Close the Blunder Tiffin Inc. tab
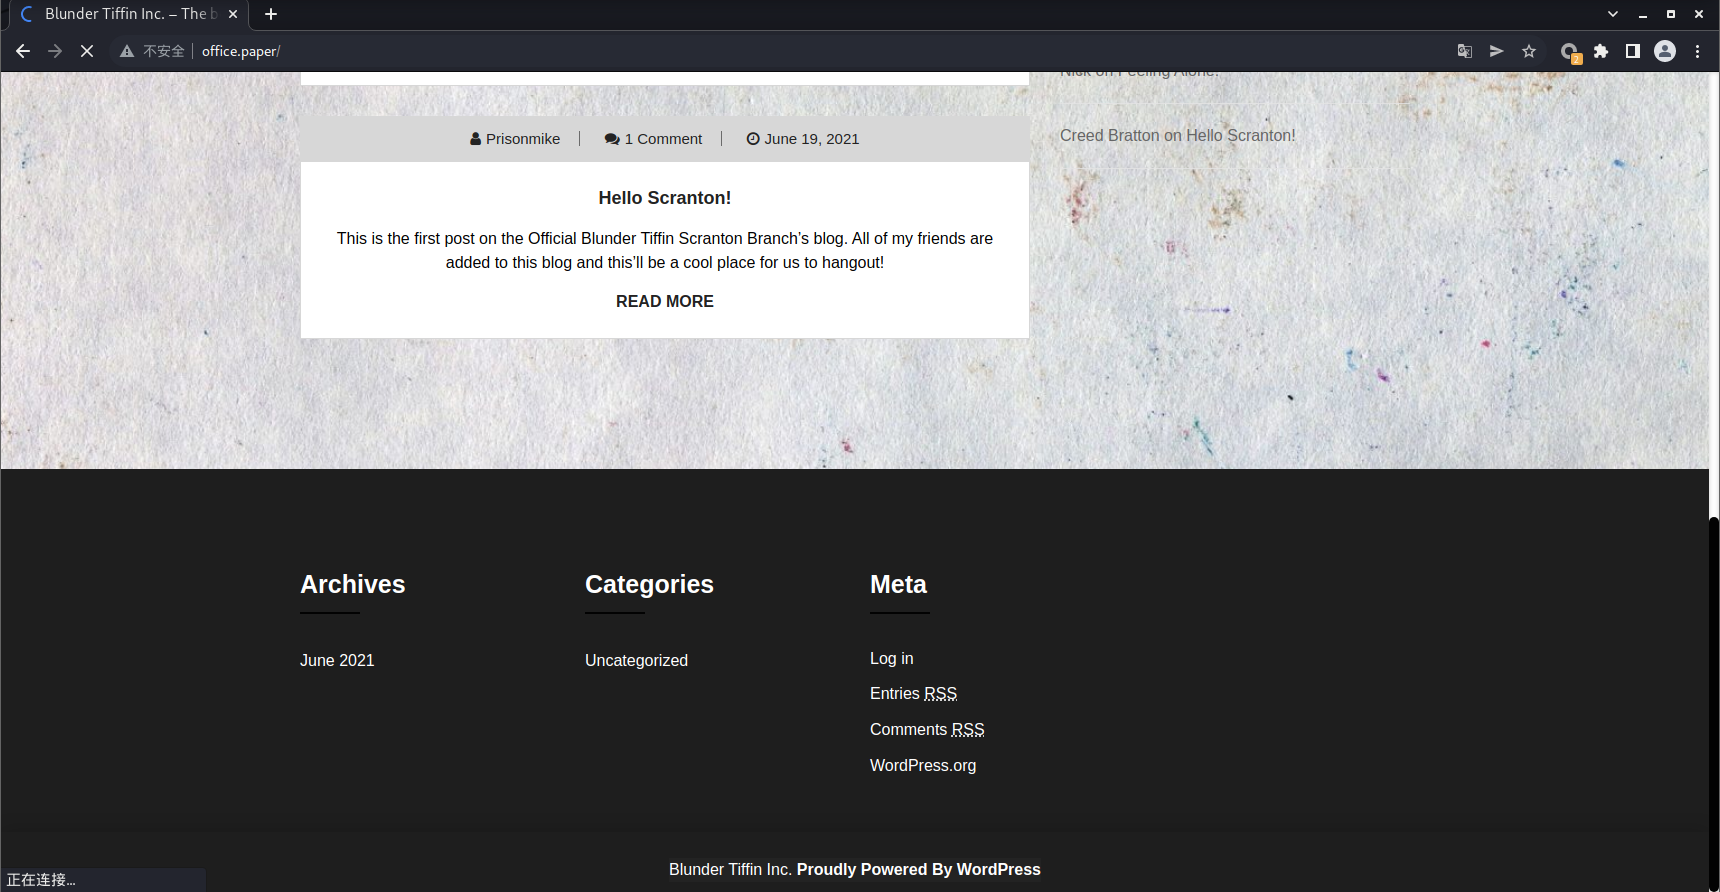 [x=233, y=14]
